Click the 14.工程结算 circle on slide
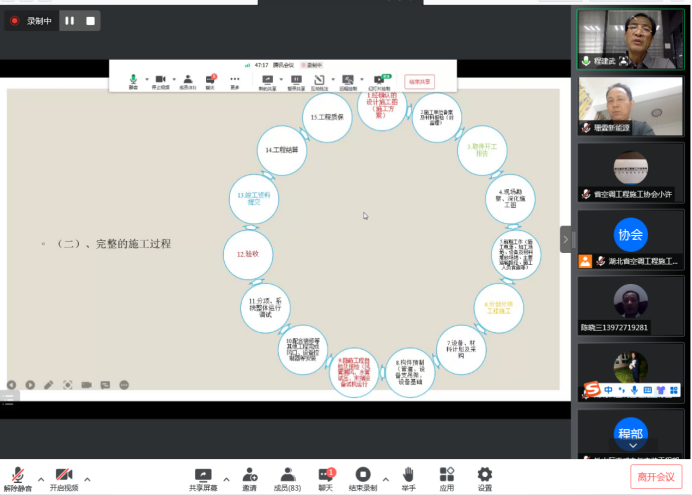The height and width of the screenshot is (495, 692). [x=282, y=150]
